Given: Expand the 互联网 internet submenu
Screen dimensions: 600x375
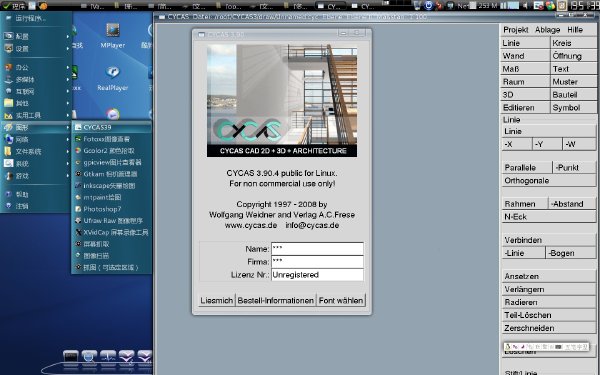Looking at the screenshot, I should click(x=36, y=91).
